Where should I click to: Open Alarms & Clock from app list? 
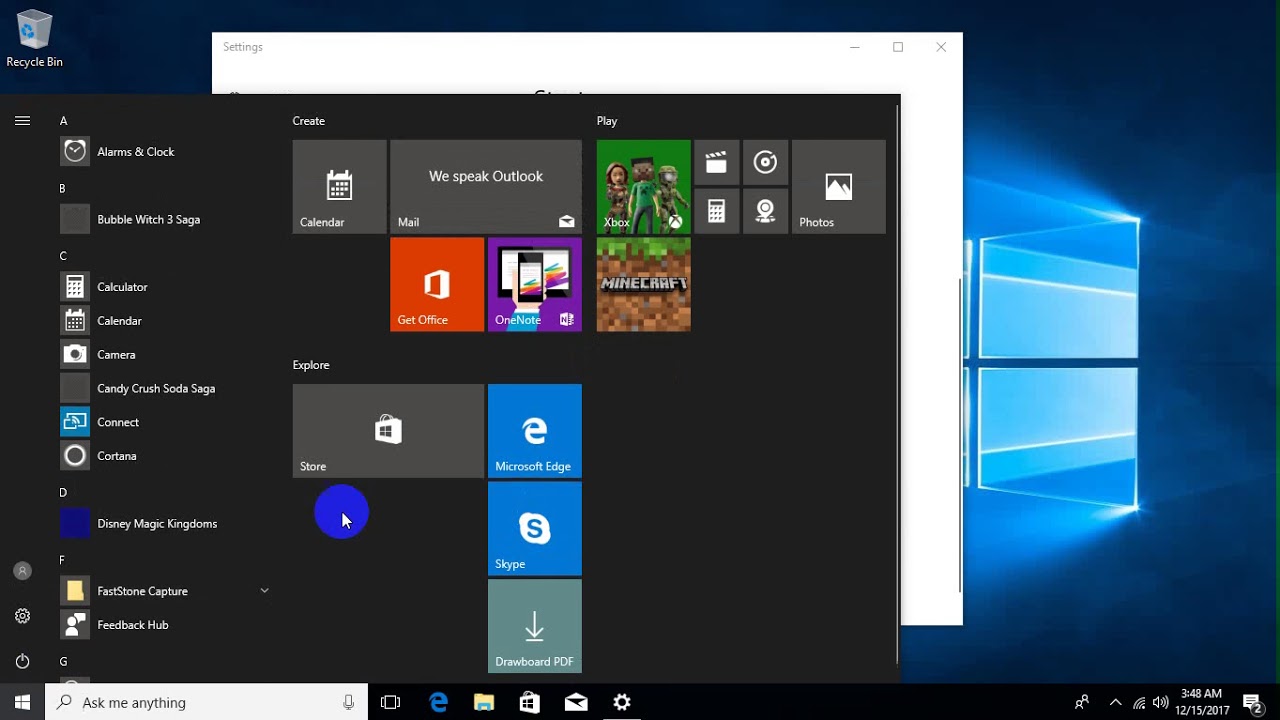[x=165, y=152]
